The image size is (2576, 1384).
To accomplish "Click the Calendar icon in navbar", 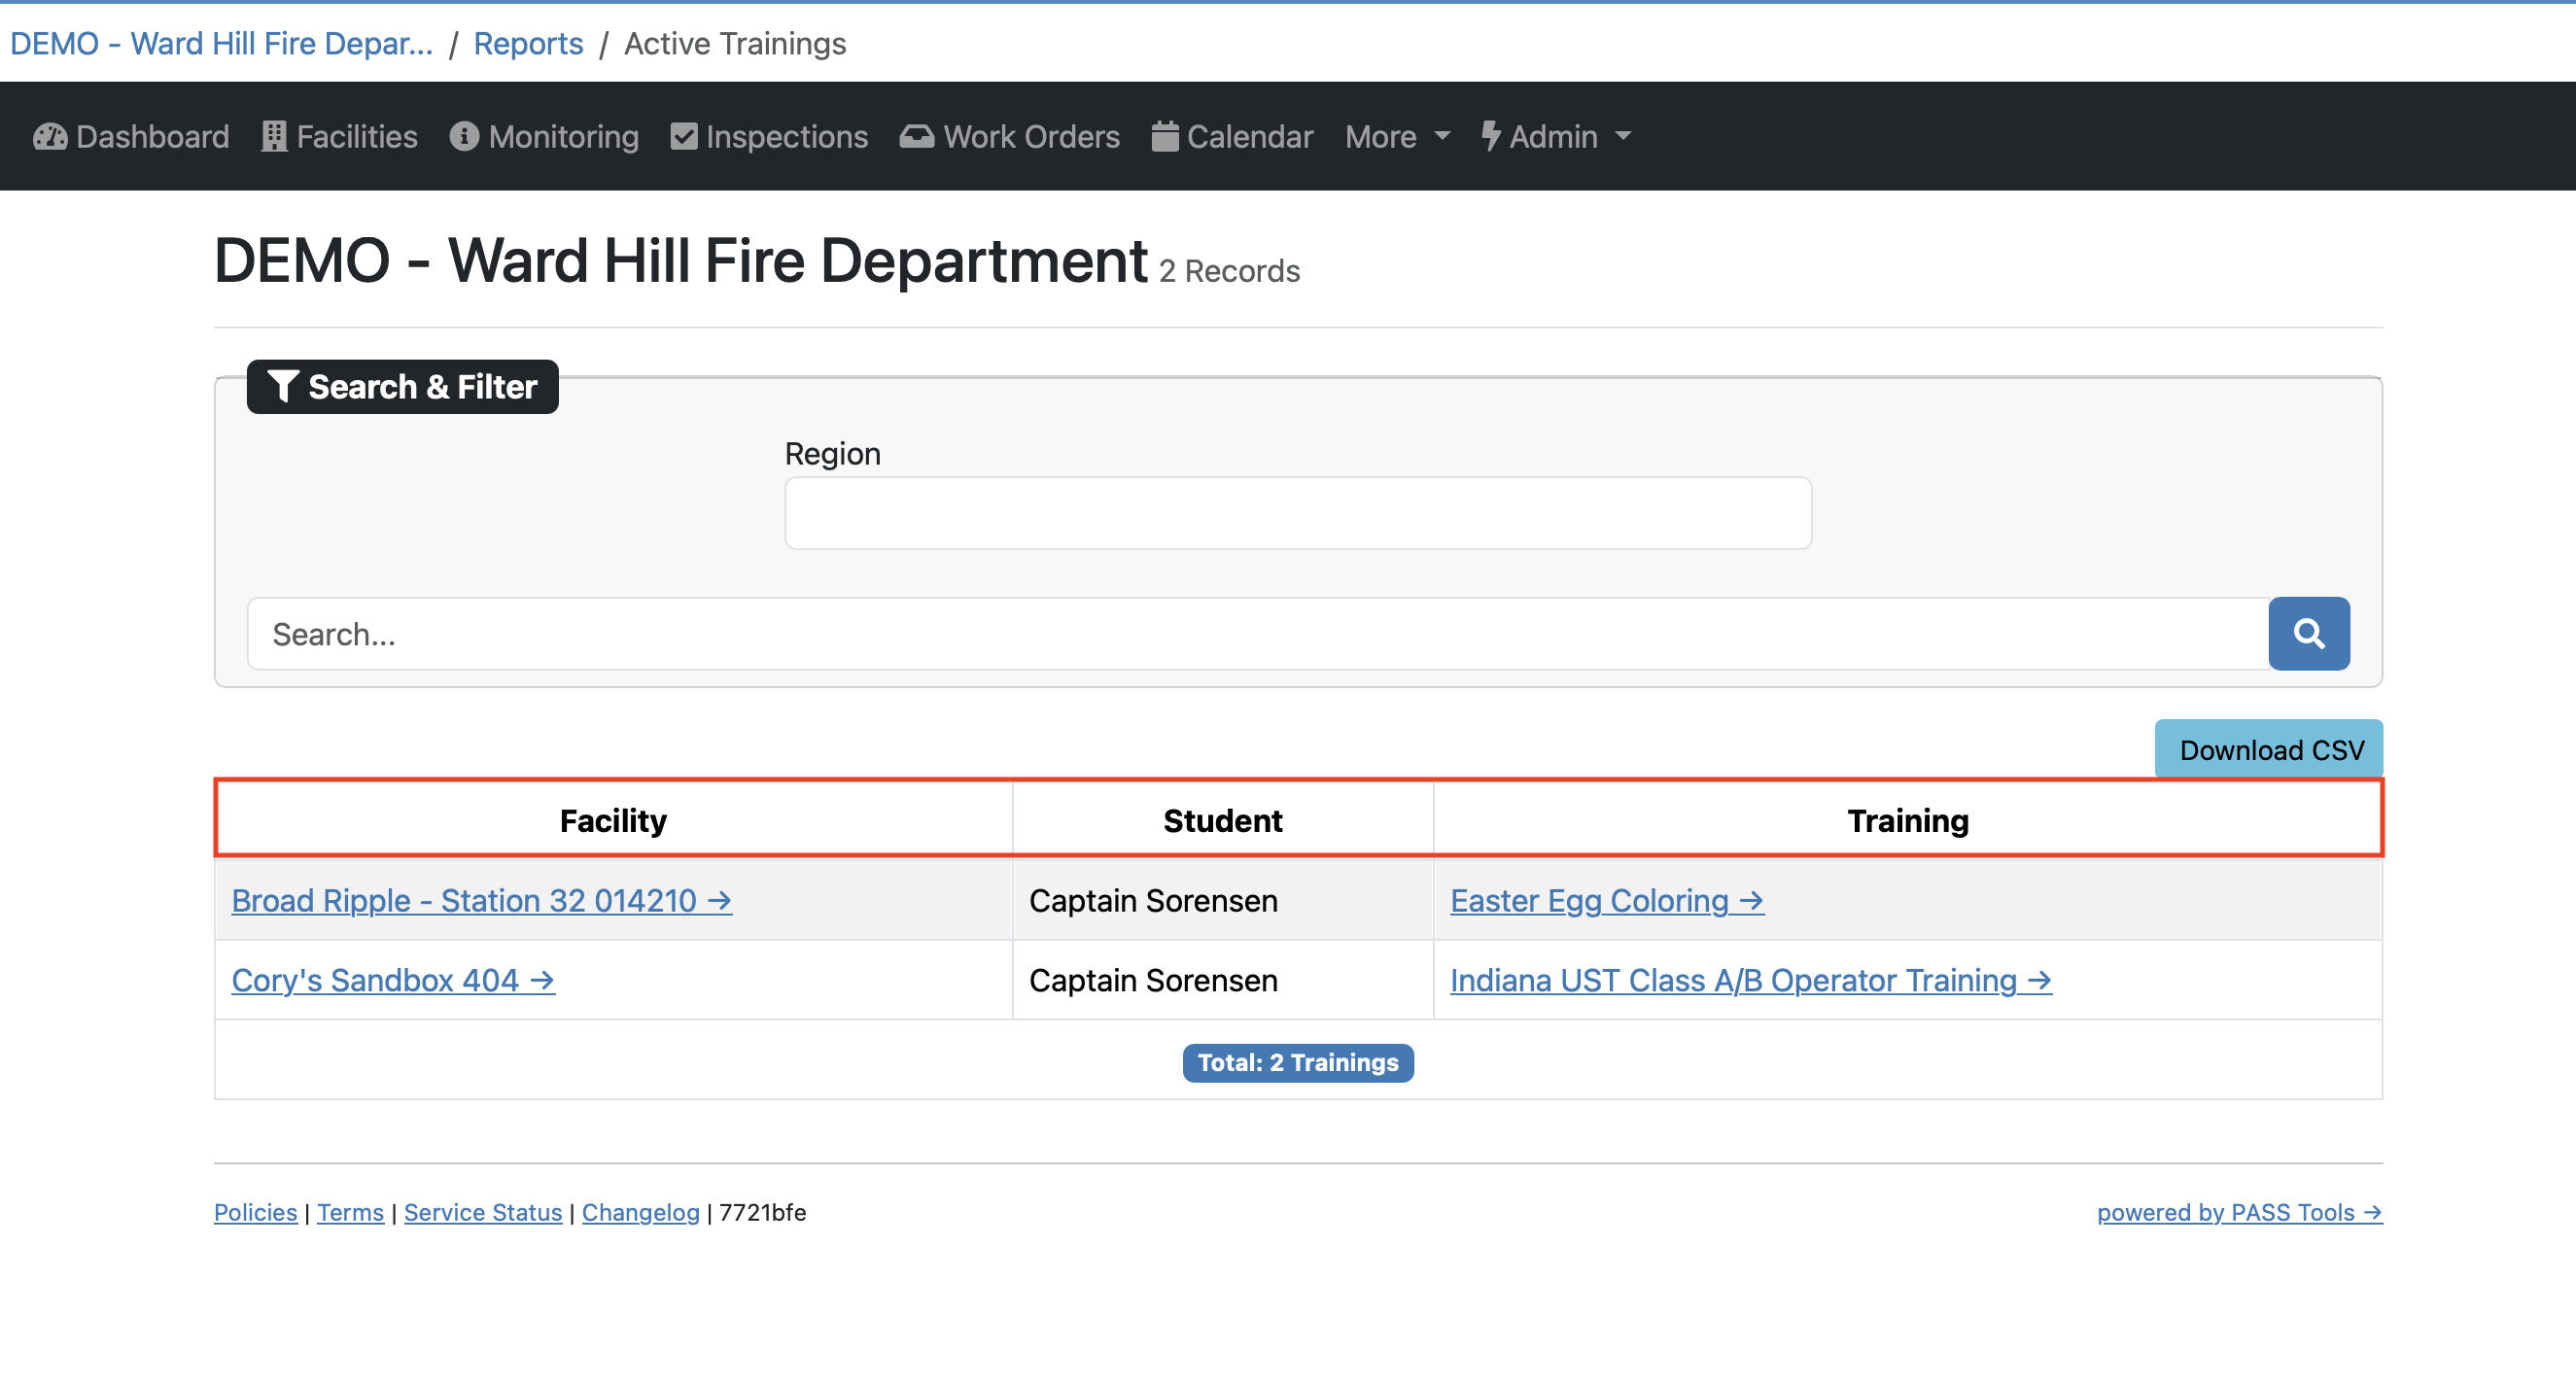I will tap(1164, 137).
